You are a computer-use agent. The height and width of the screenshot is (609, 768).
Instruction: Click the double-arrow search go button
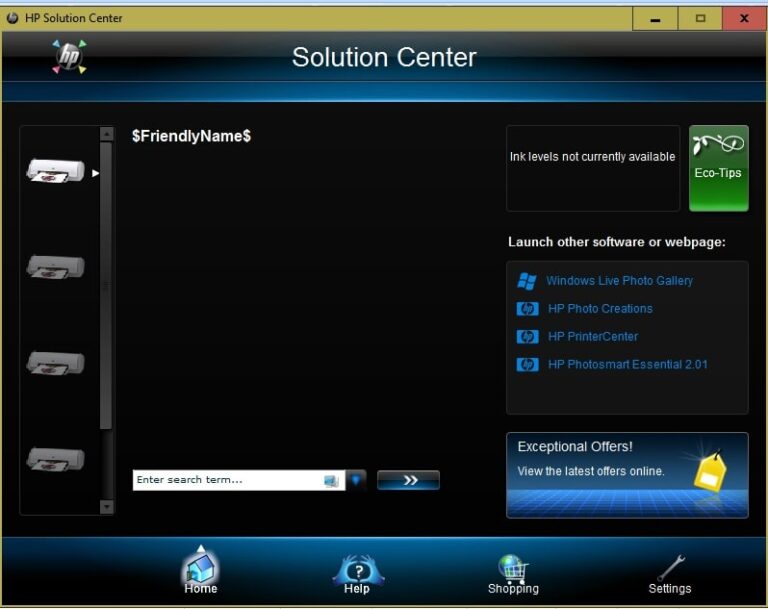[x=408, y=480]
